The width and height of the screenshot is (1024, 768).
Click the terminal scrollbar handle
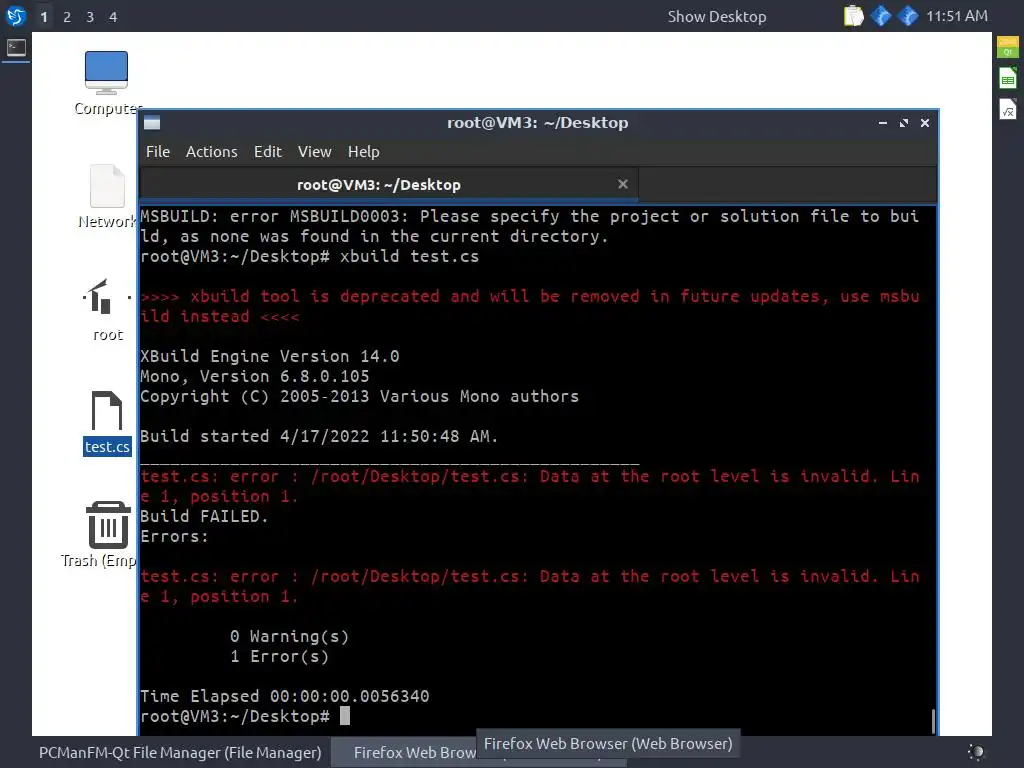[x=933, y=721]
